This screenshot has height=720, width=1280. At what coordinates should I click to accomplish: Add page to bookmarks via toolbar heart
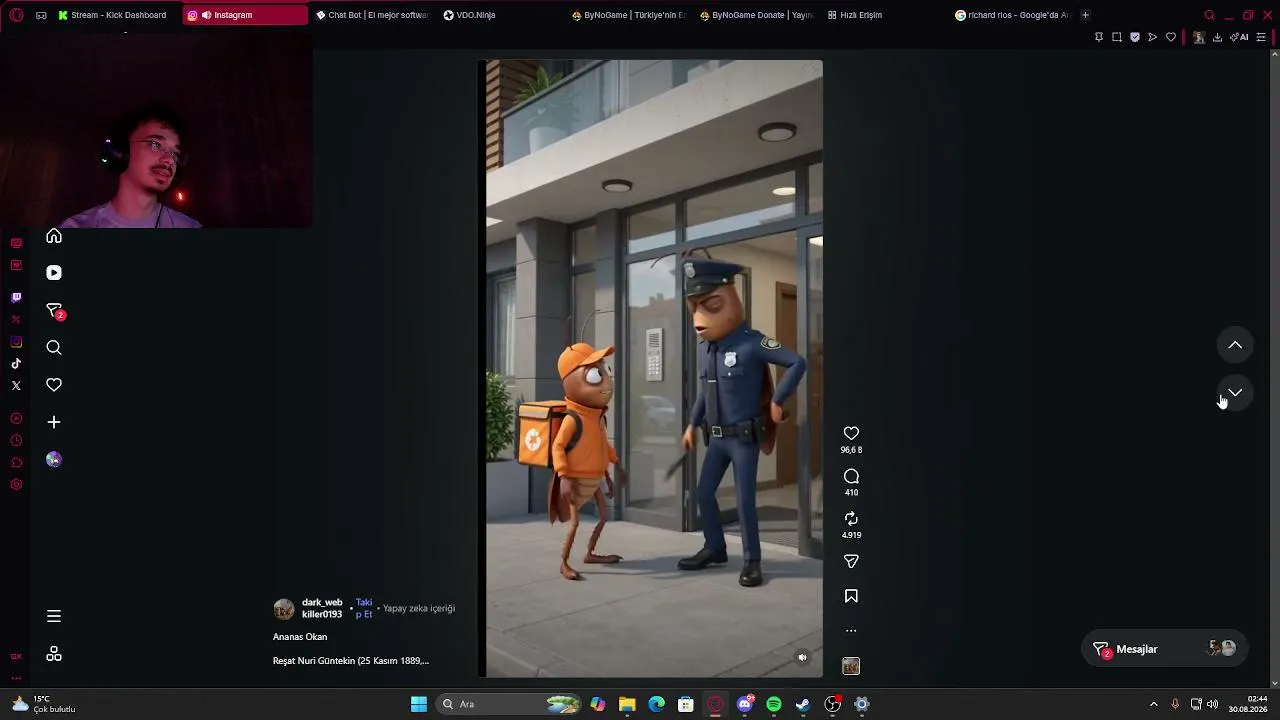coord(1171,37)
